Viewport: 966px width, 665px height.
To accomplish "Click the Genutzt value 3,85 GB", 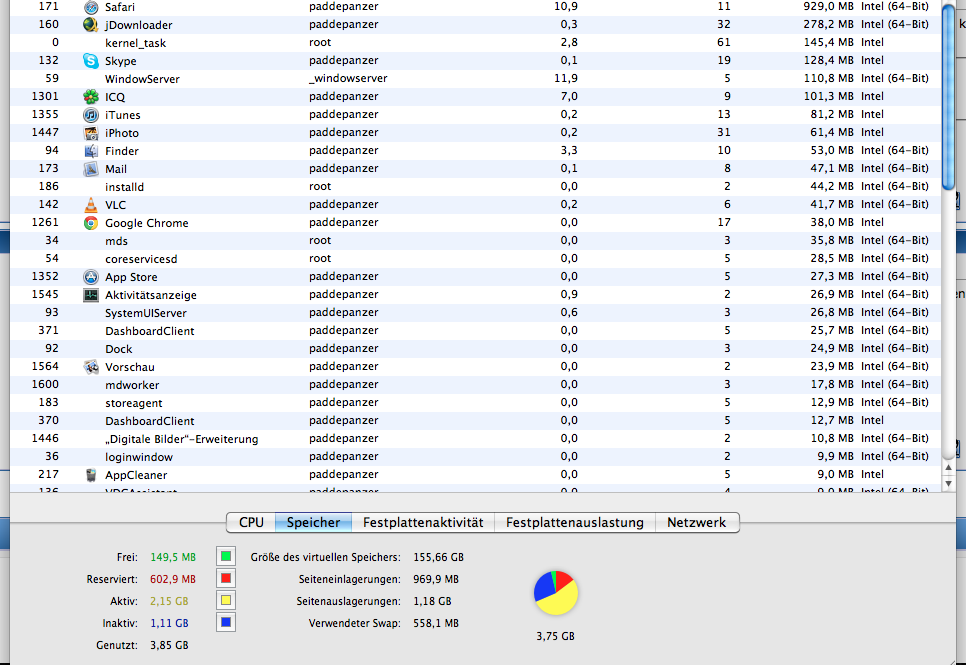I will [169, 645].
